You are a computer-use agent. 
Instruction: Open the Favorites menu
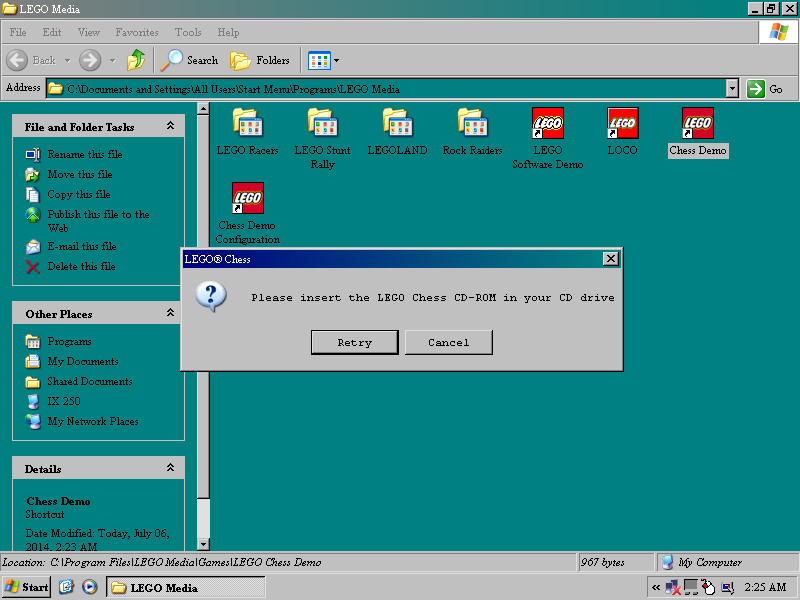(137, 32)
